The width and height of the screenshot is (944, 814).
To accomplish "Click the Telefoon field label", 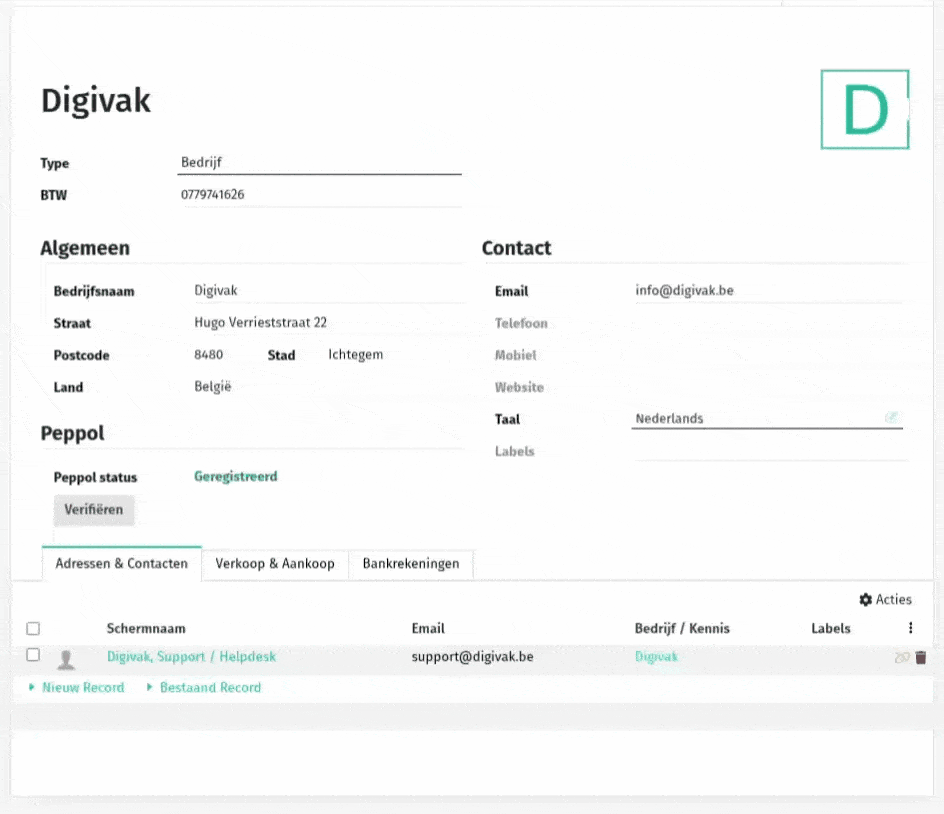I will click(x=521, y=323).
